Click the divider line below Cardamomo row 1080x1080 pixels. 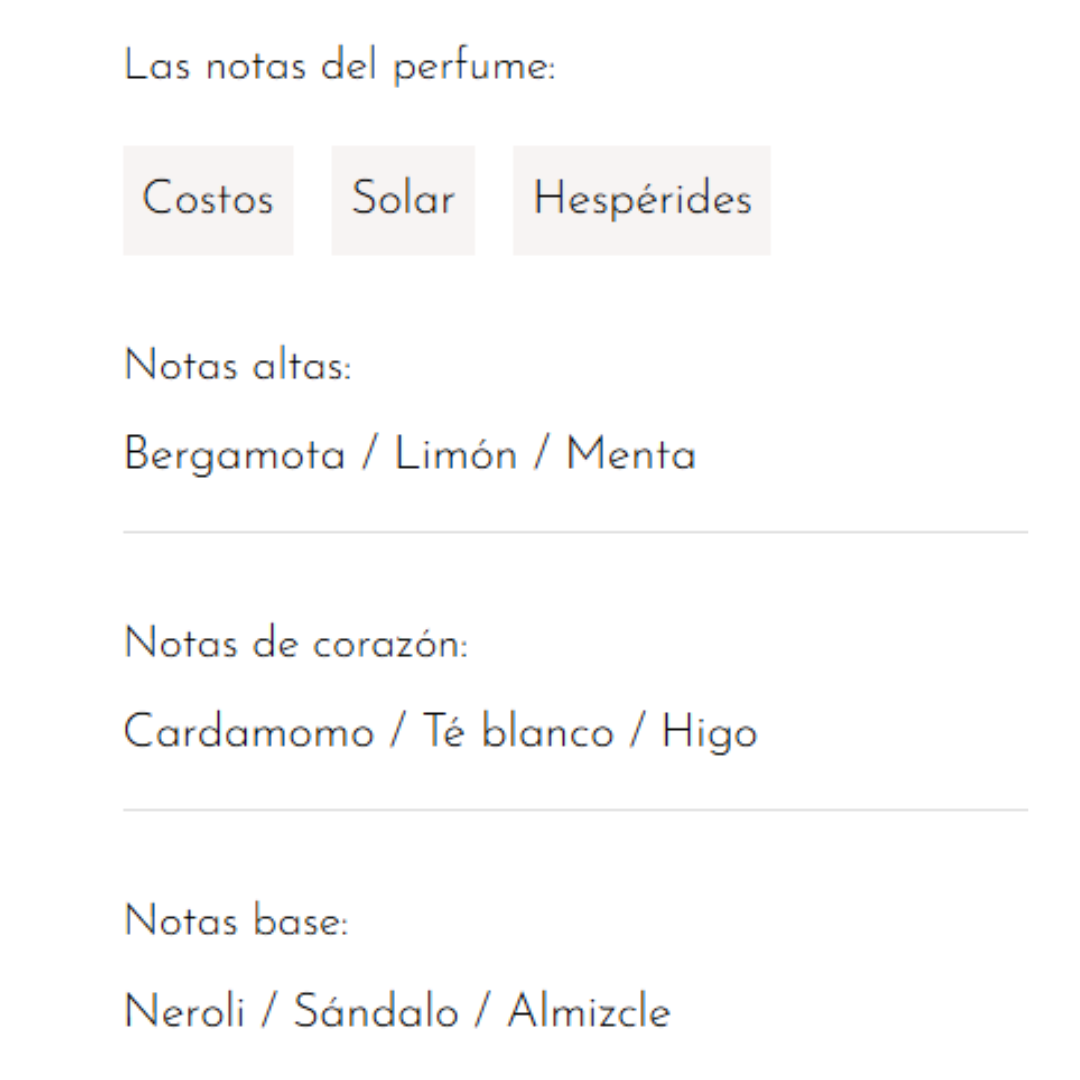(x=575, y=810)
